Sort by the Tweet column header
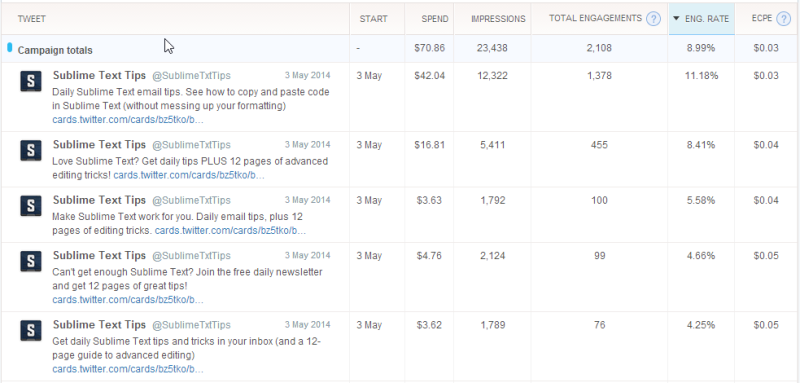Image resolution: width=800 pixels, height=383 pixels. [32, 19]
